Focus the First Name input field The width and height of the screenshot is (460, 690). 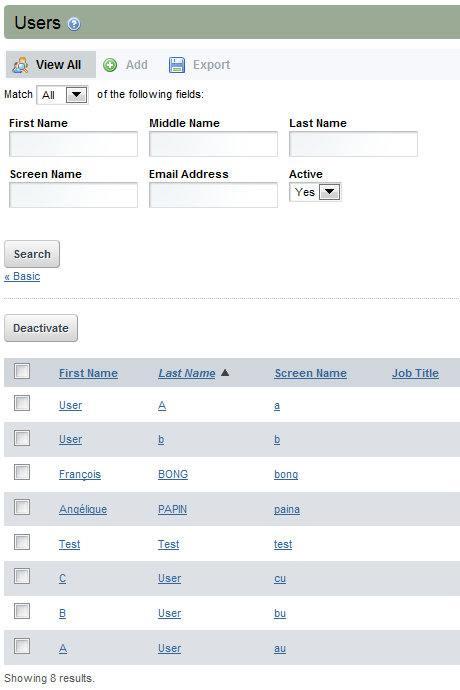click(x=74, y=144)
